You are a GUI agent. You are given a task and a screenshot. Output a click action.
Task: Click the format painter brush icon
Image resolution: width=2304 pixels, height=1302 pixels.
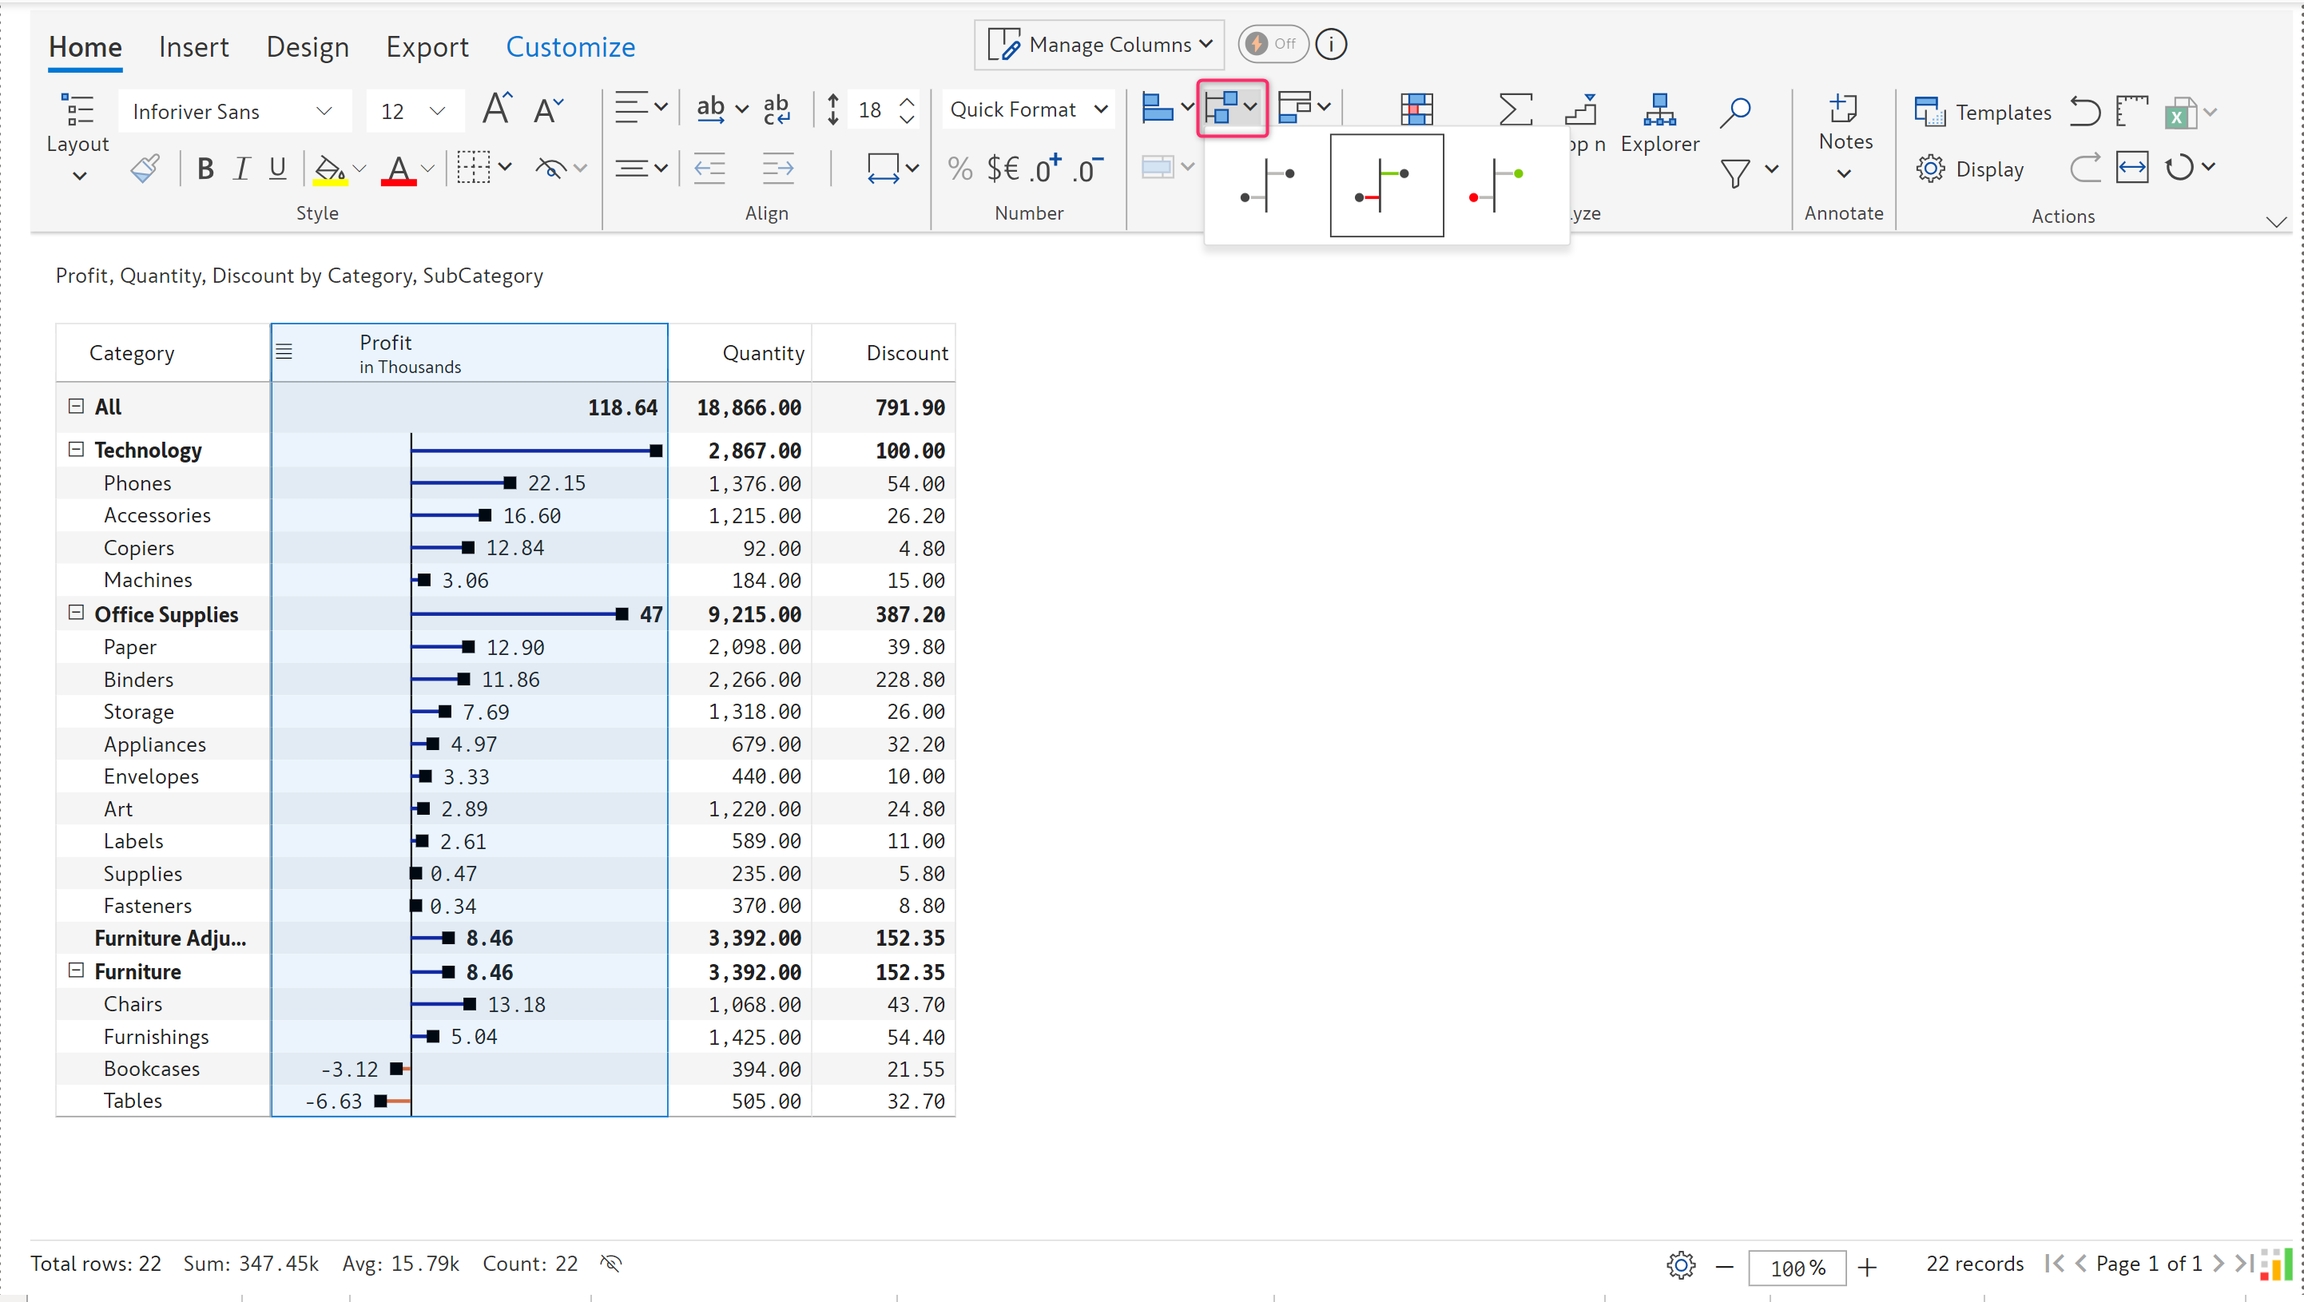pos(146,168)
